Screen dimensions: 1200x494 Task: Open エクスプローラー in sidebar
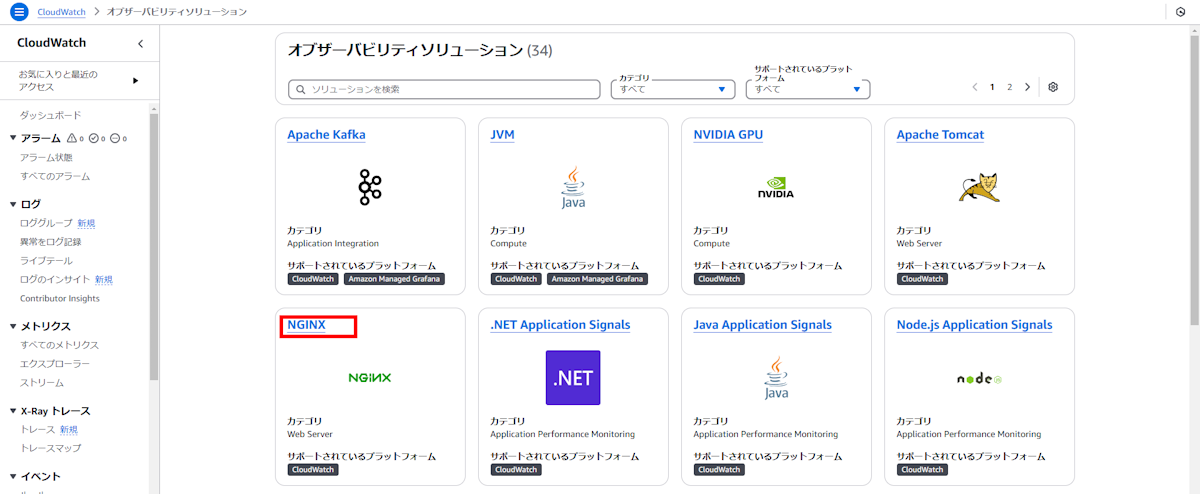(x=55, y=364)
